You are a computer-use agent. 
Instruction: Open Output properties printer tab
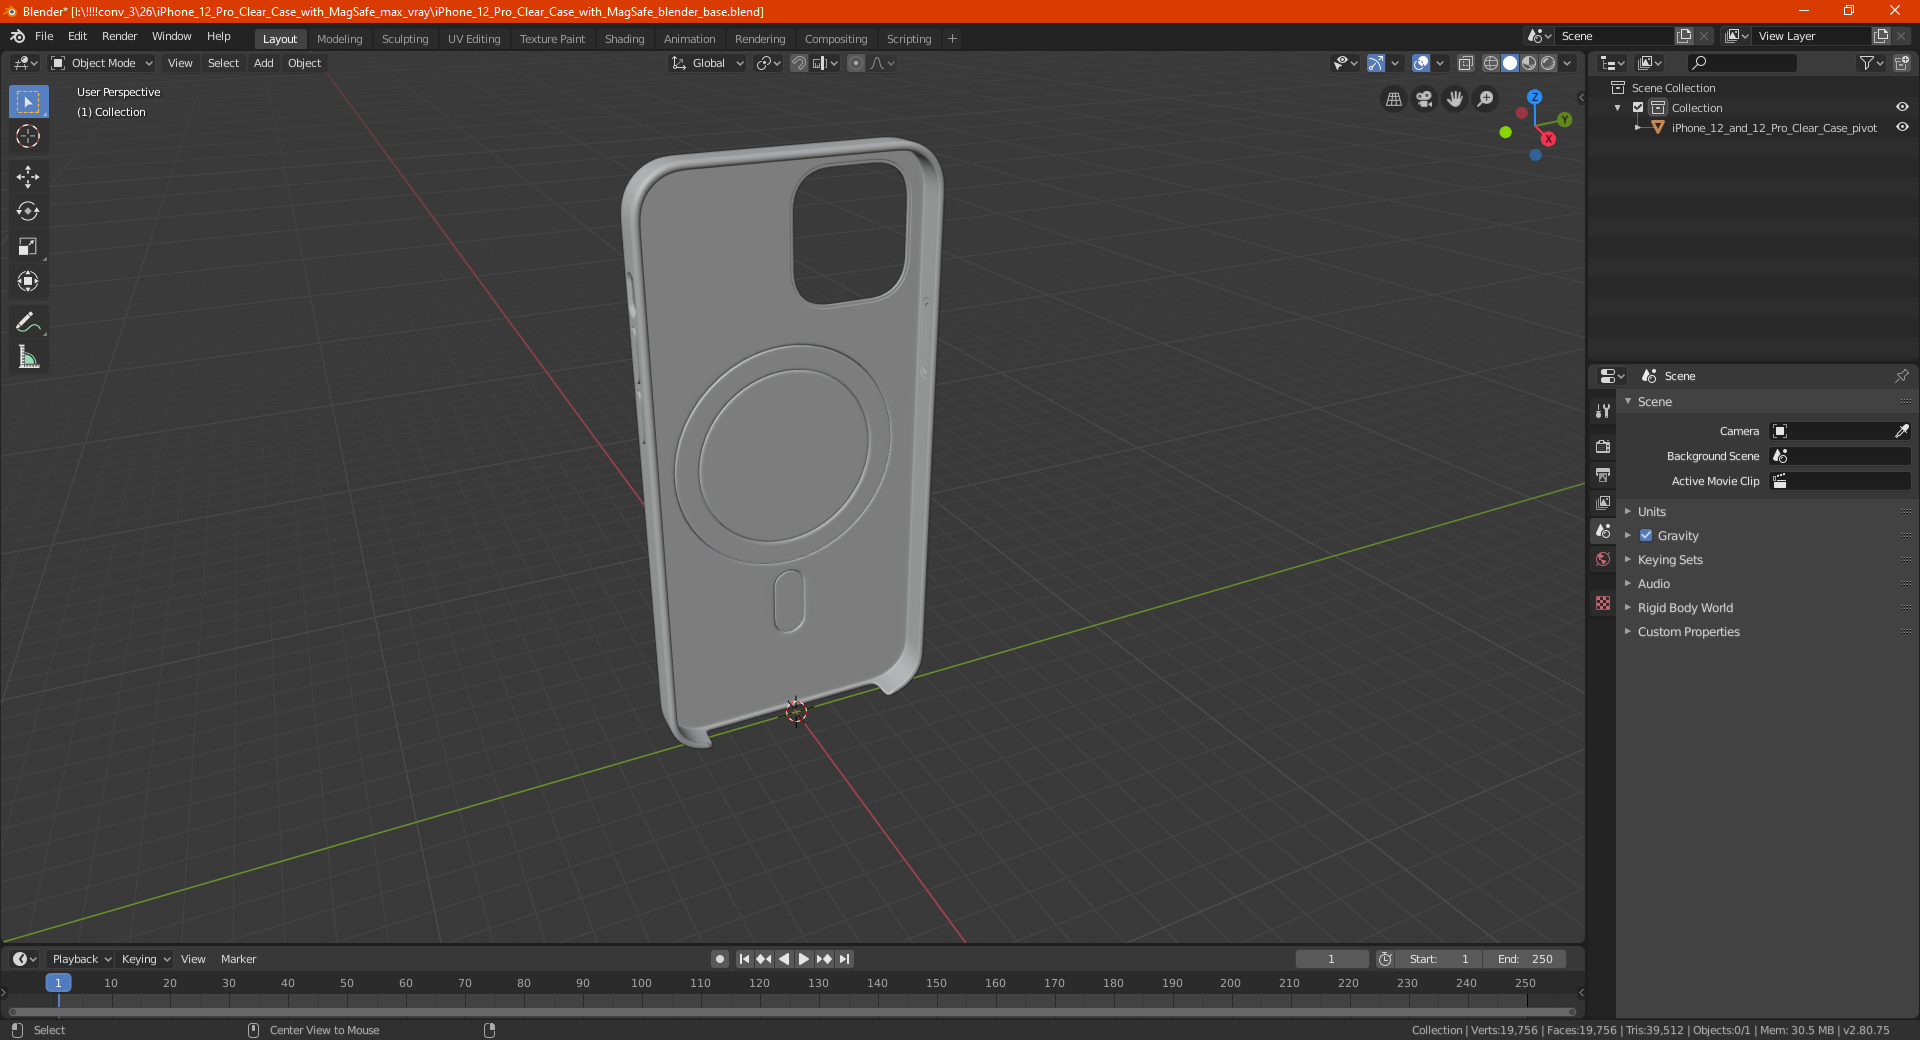pos(1603,474)
